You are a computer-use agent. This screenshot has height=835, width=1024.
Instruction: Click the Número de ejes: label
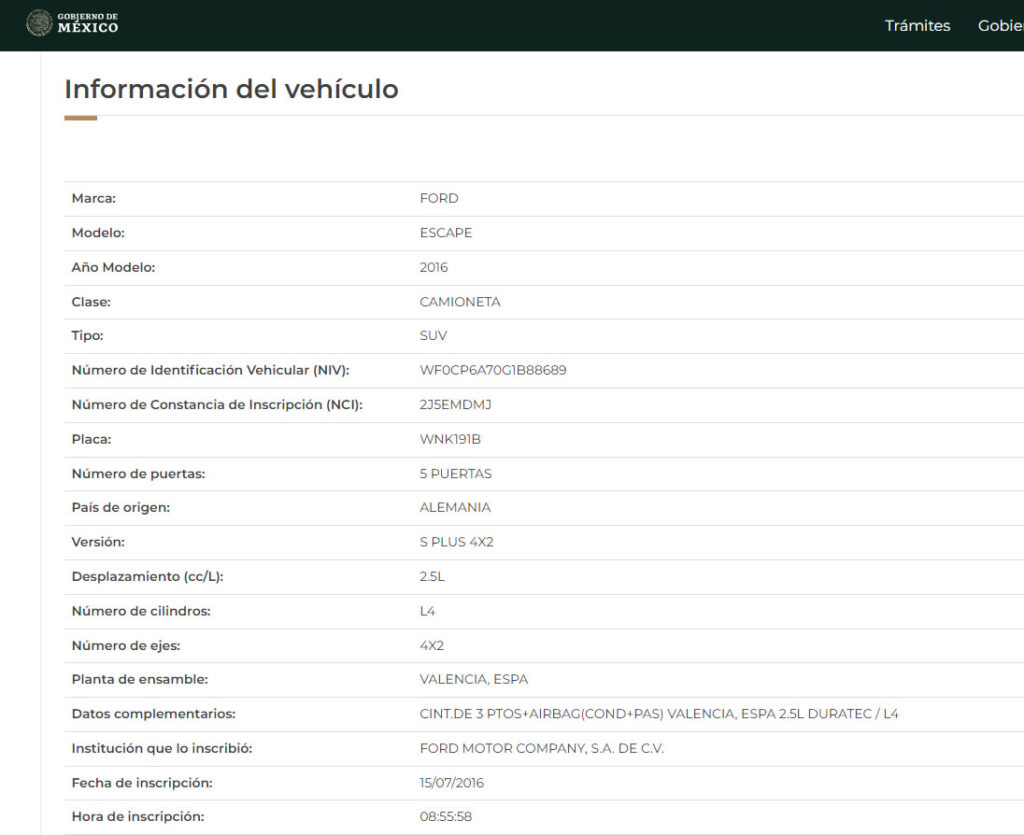125,646
